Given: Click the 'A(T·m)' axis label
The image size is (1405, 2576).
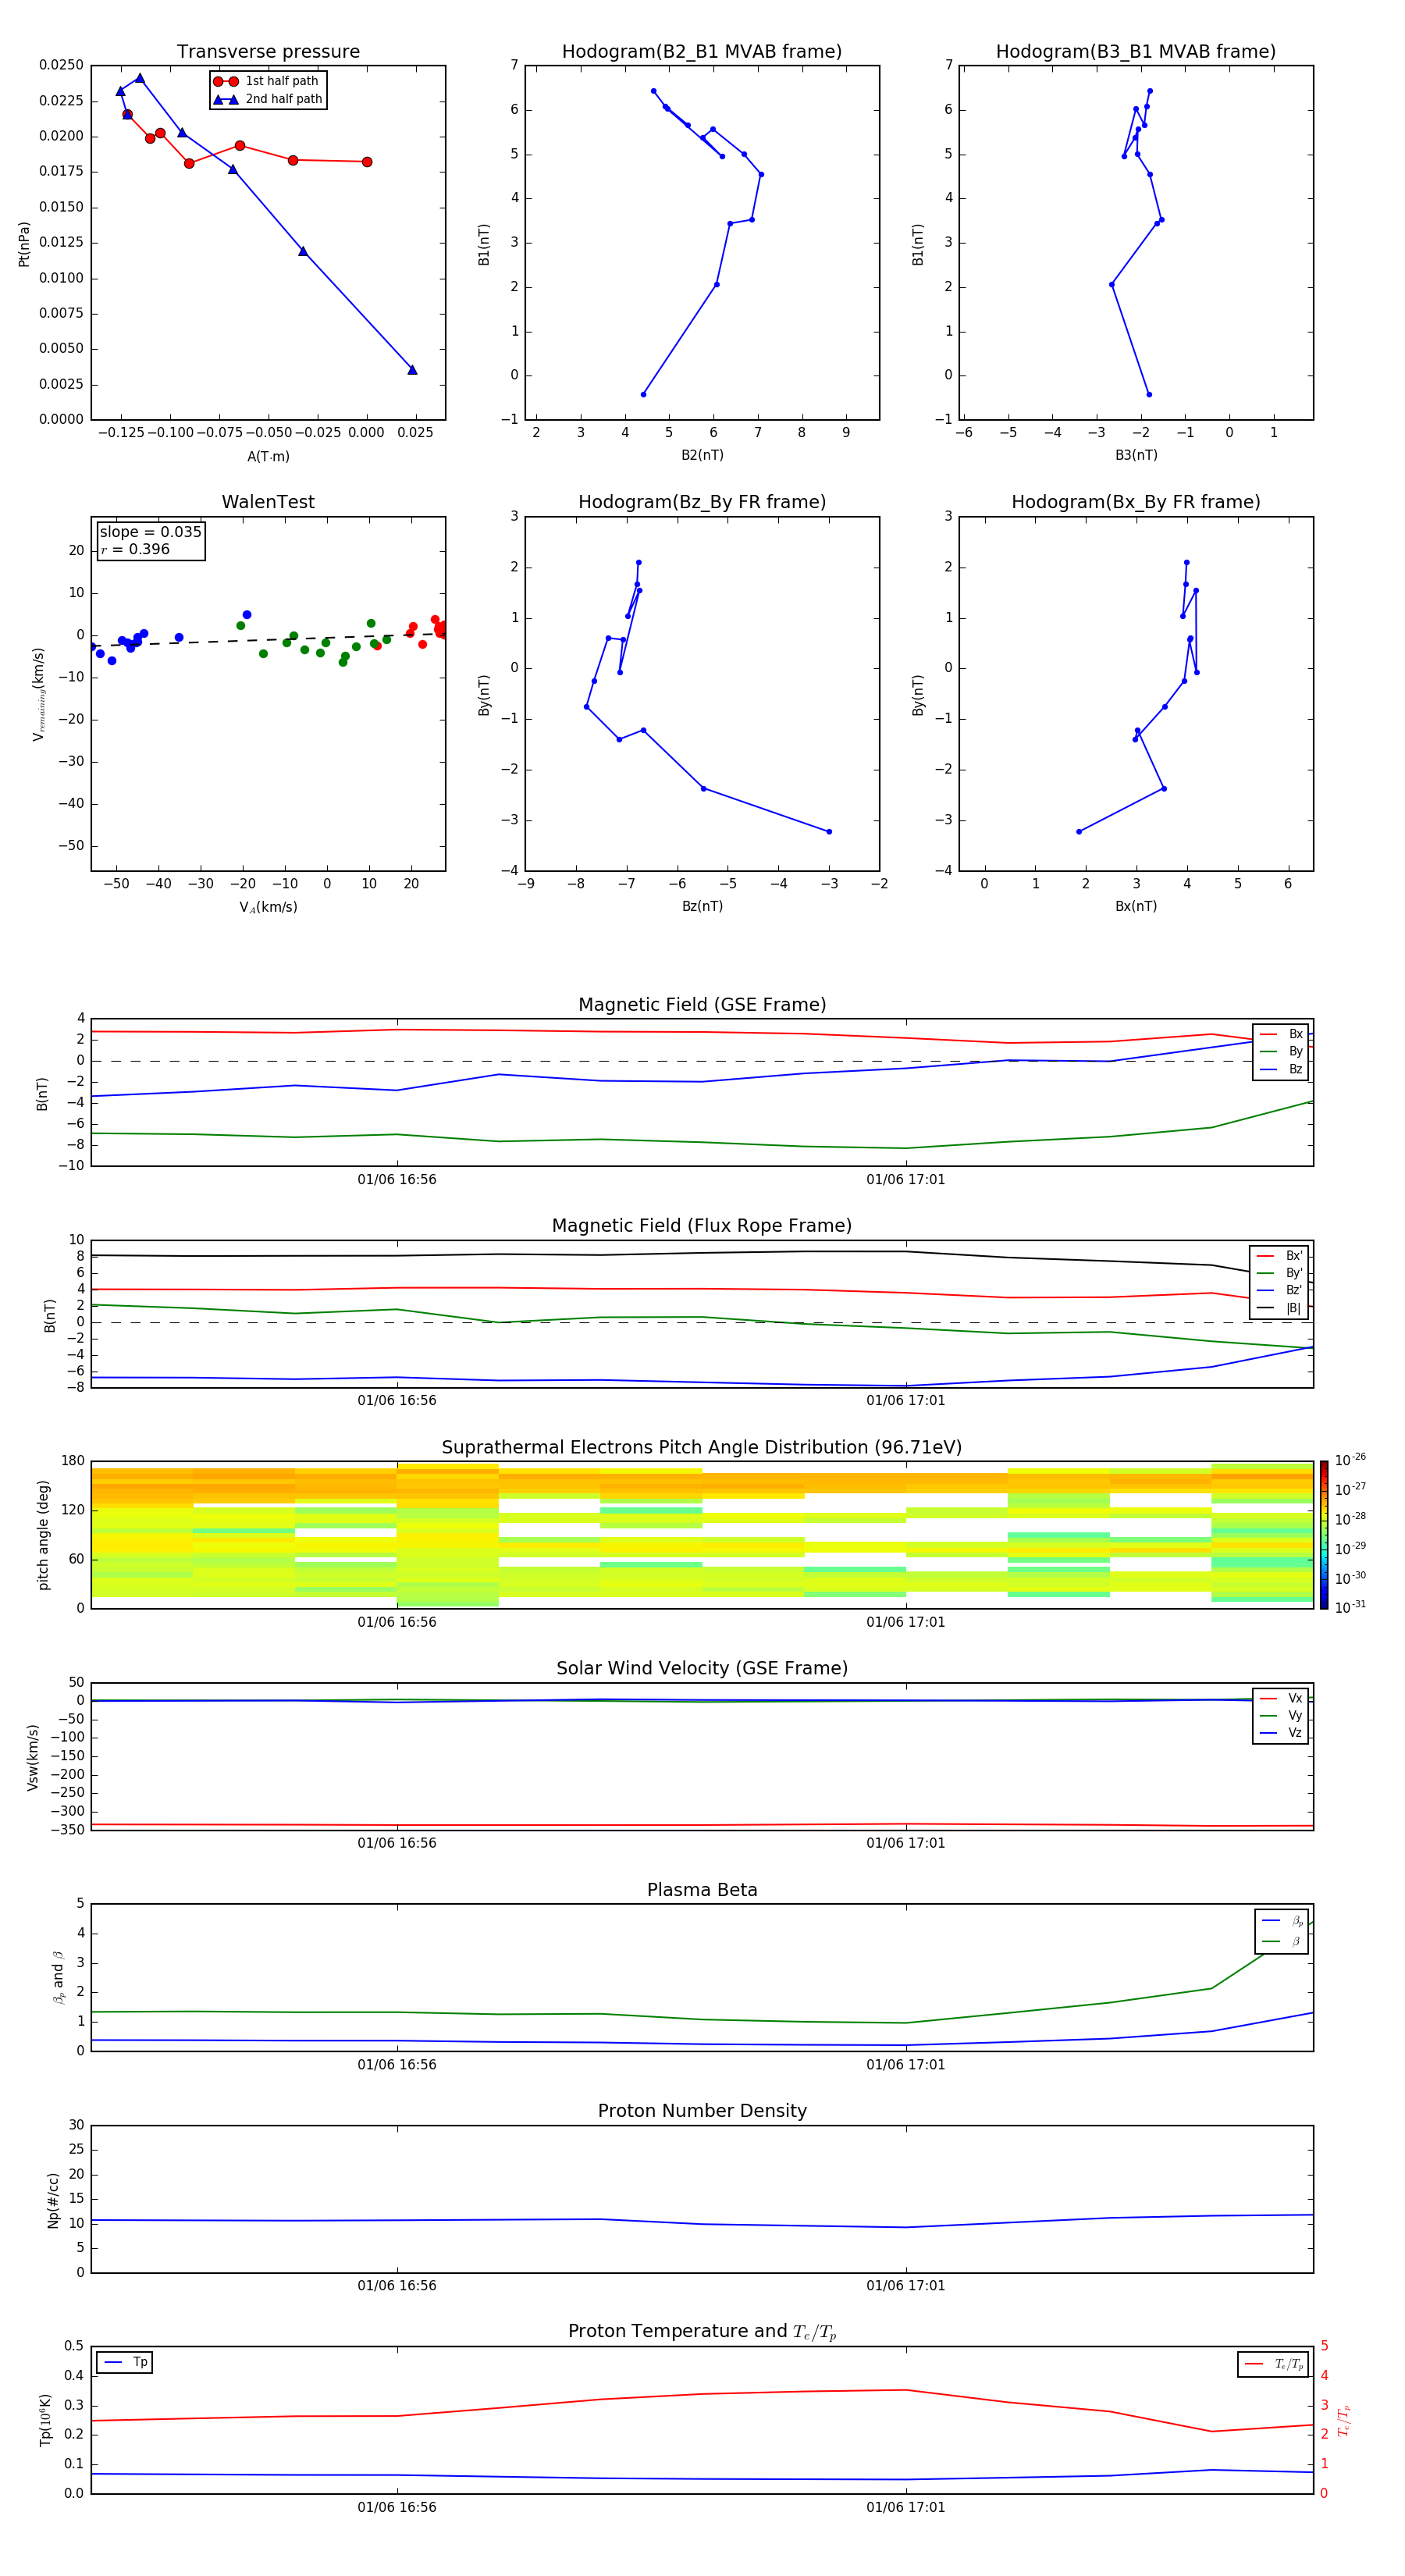Looking at the screenshot, I should pos(268,457).
